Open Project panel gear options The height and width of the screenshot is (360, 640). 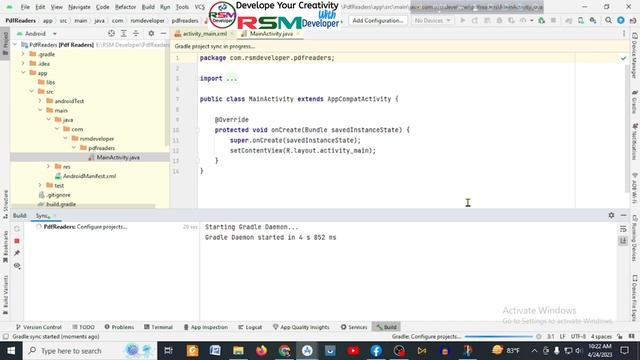pyautogui.click(x=151, y=33)
